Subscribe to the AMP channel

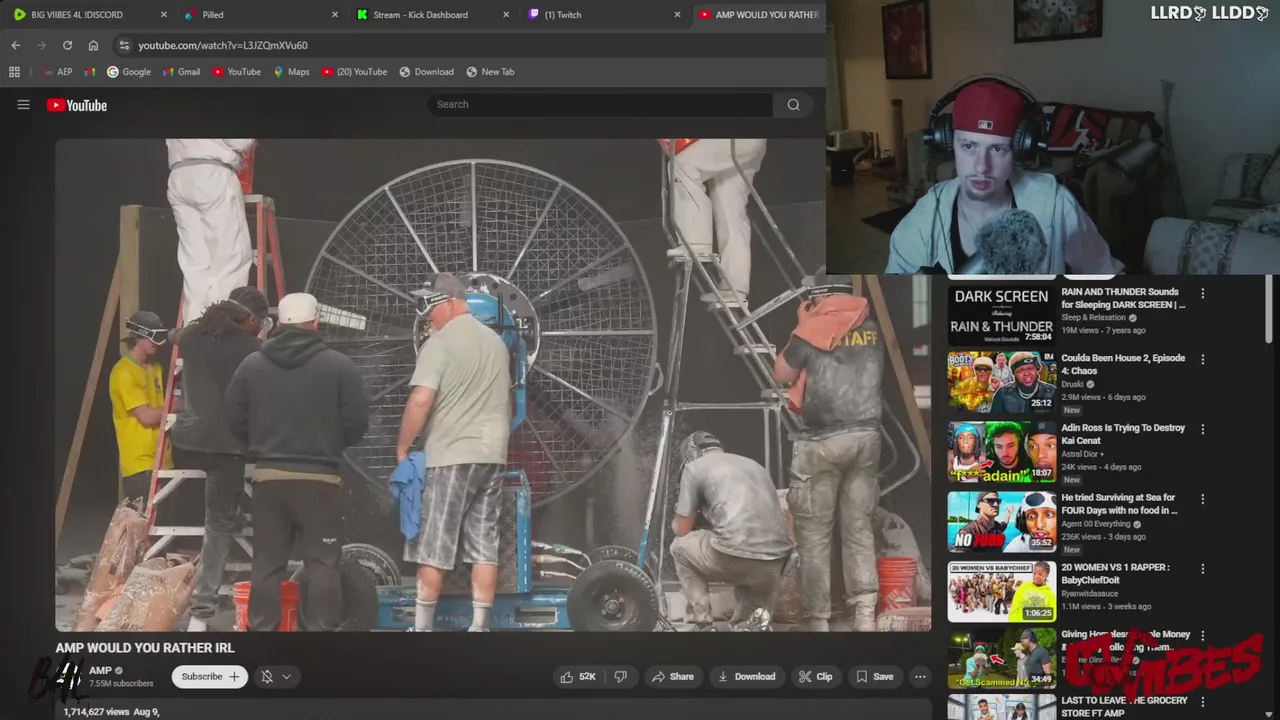click(209, 677)
